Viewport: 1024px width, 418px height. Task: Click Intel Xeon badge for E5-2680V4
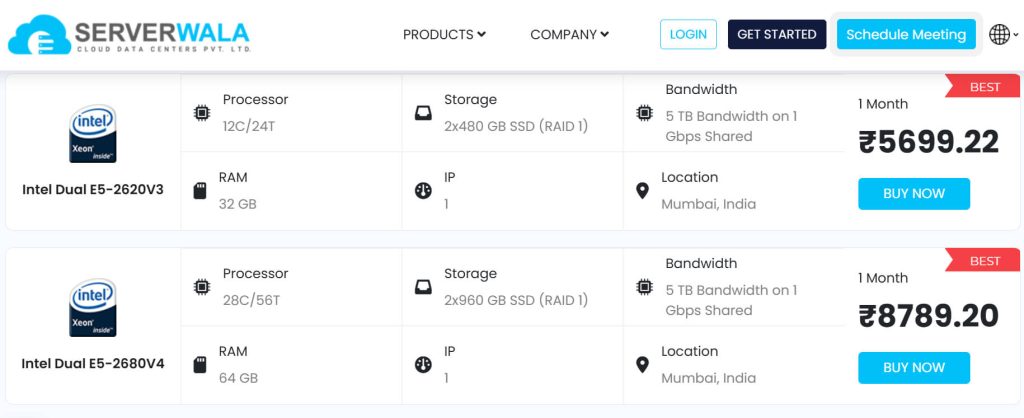93,308
